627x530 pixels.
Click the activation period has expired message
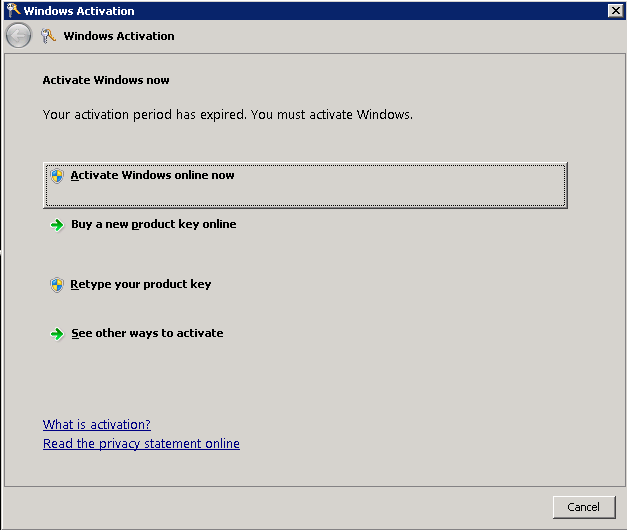click(x=228, y=115)
